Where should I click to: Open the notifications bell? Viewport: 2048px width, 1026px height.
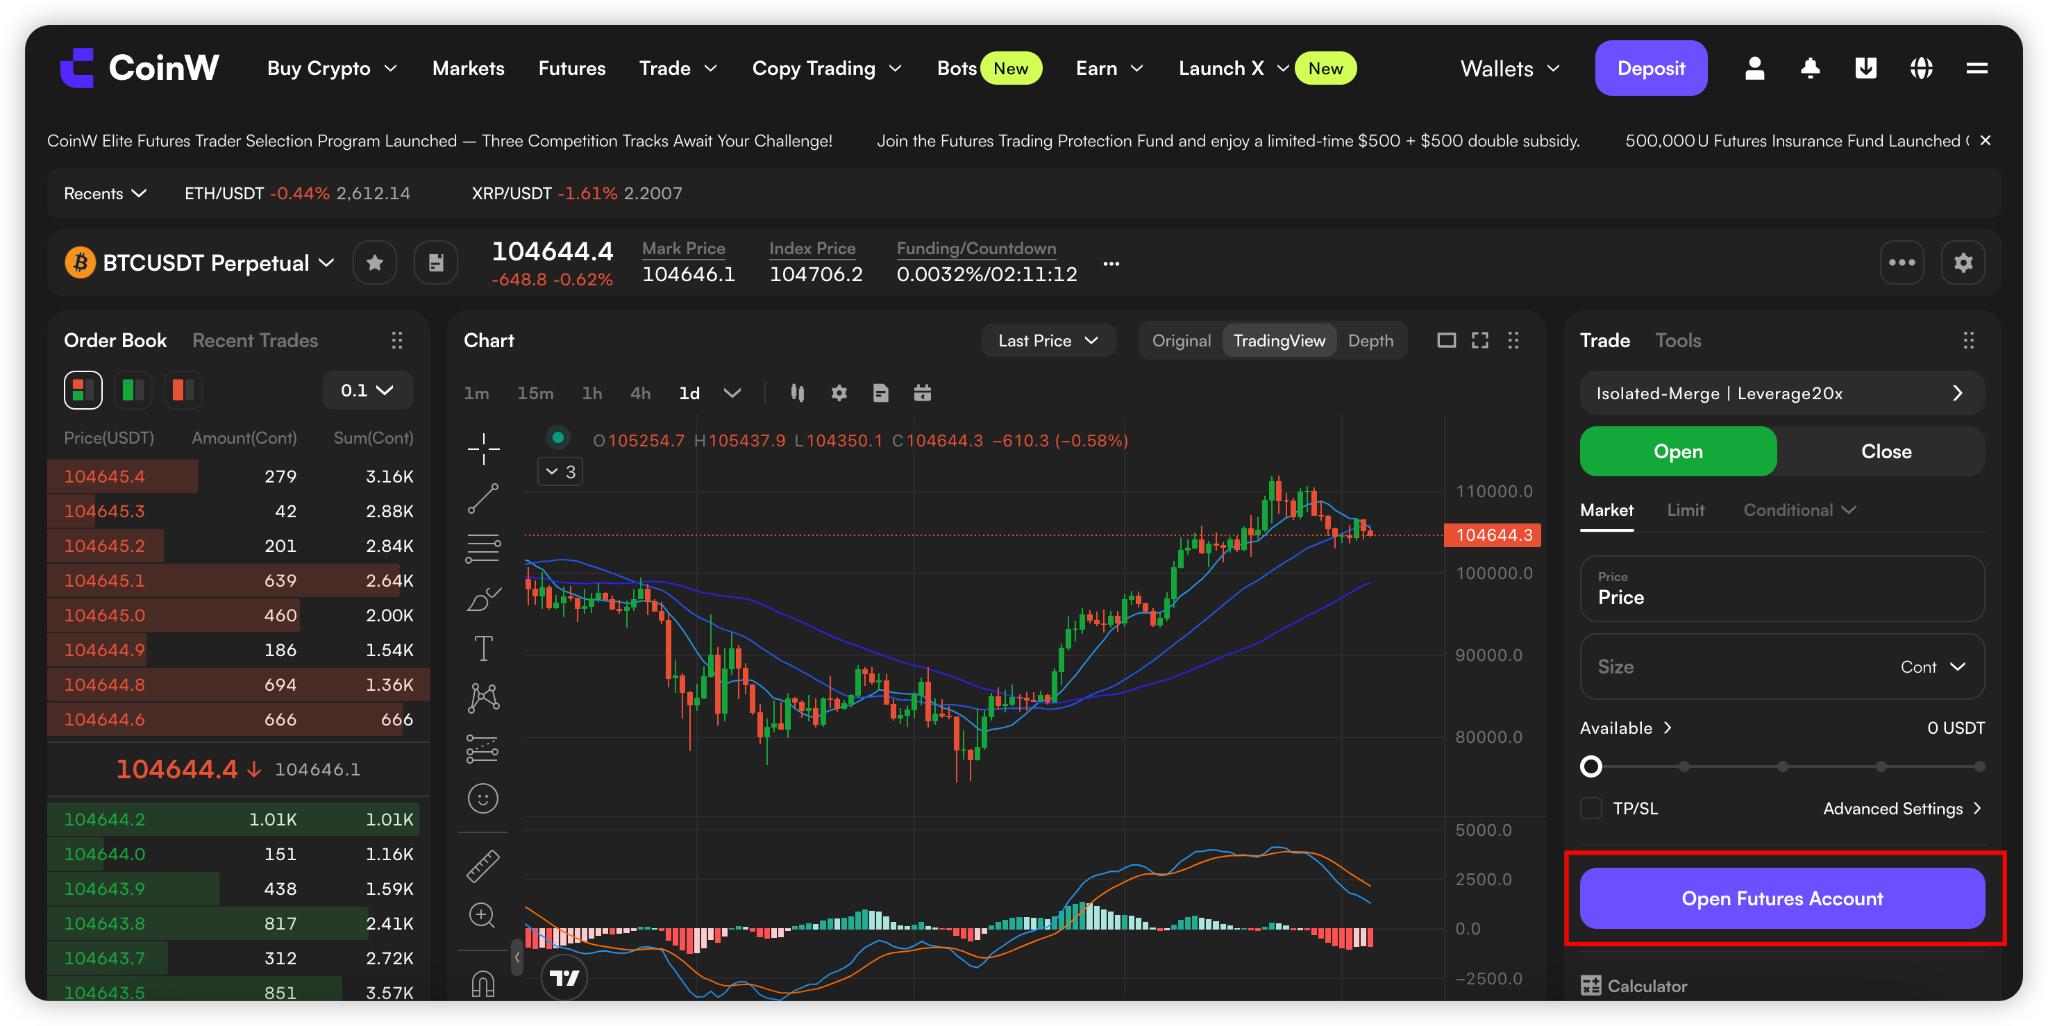[x=1810, y=68]
